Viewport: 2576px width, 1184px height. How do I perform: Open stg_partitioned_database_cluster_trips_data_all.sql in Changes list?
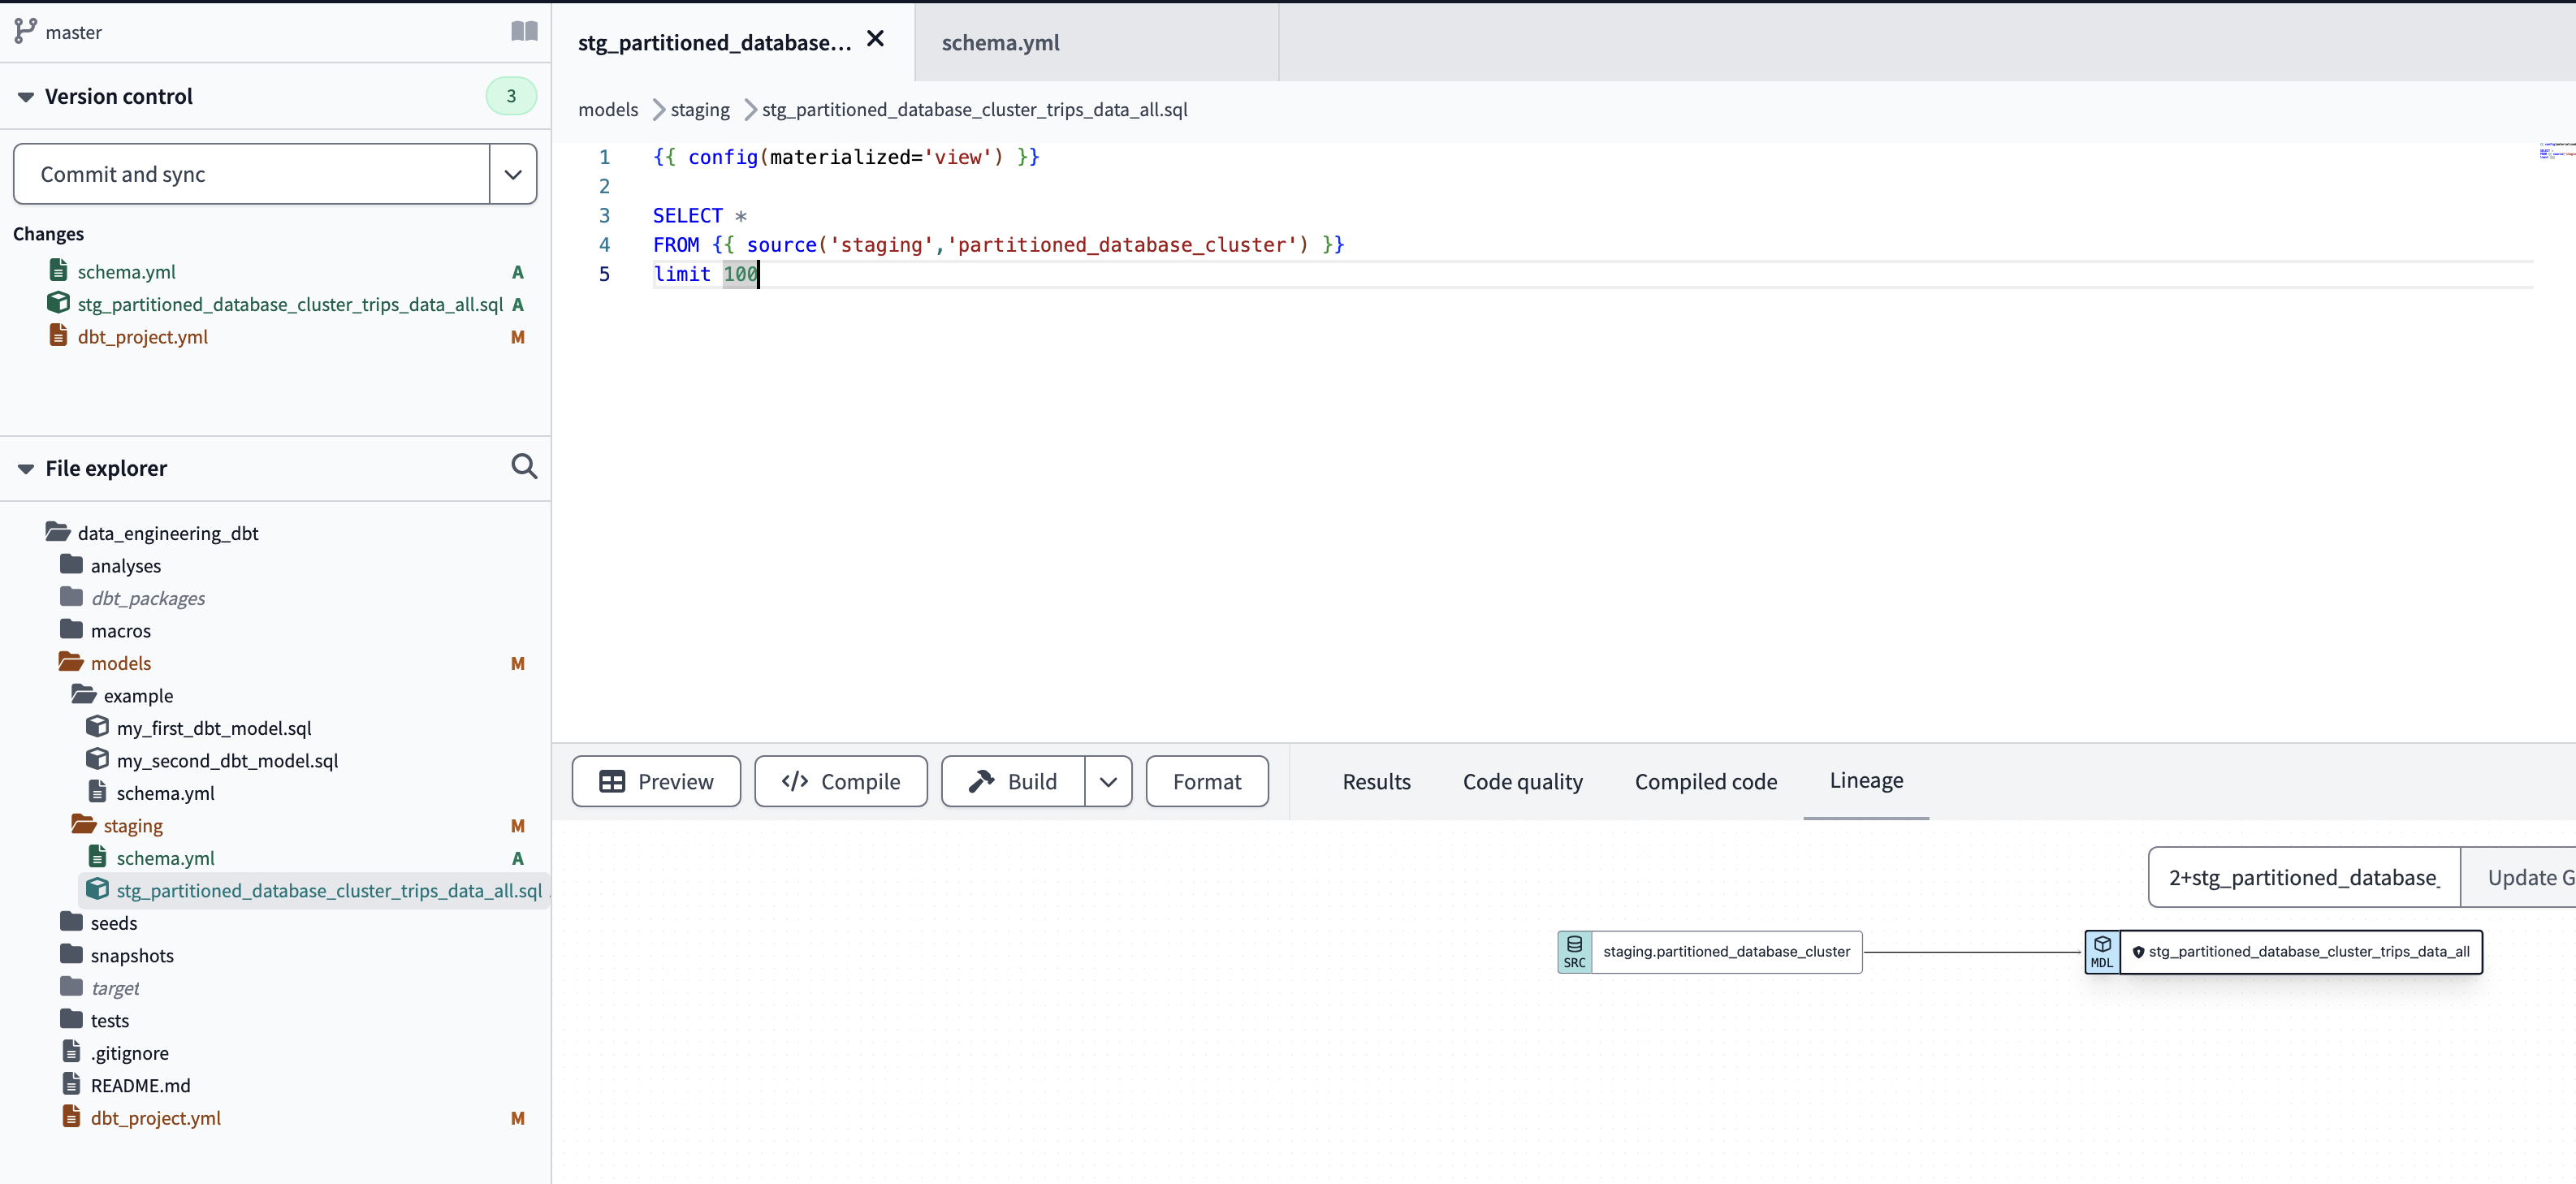click(290, 304)
